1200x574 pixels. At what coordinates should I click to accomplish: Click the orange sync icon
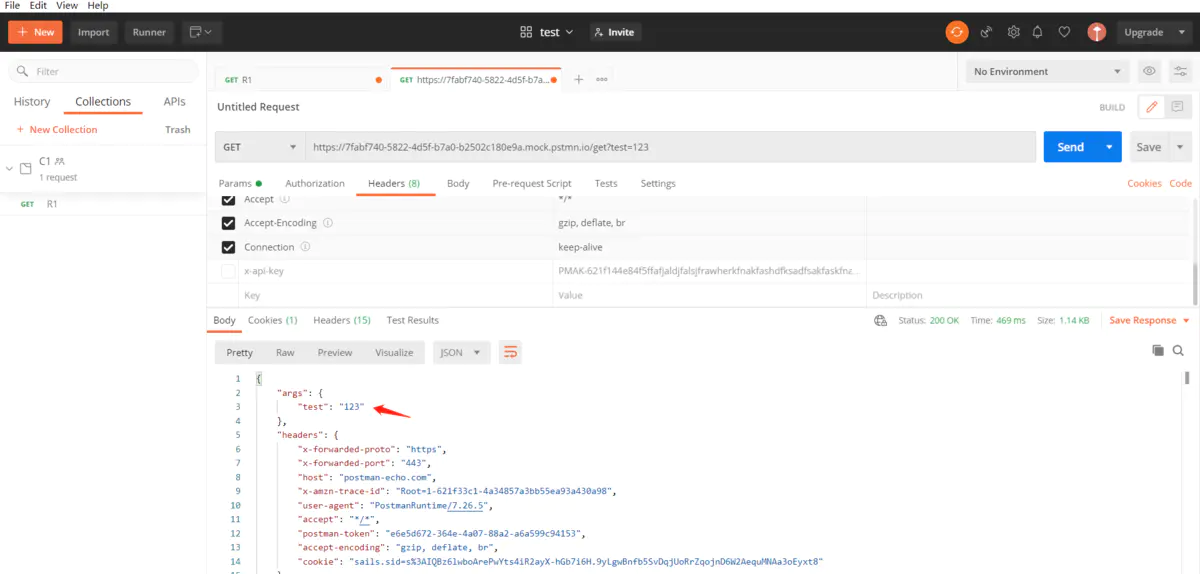pos(957,32)
